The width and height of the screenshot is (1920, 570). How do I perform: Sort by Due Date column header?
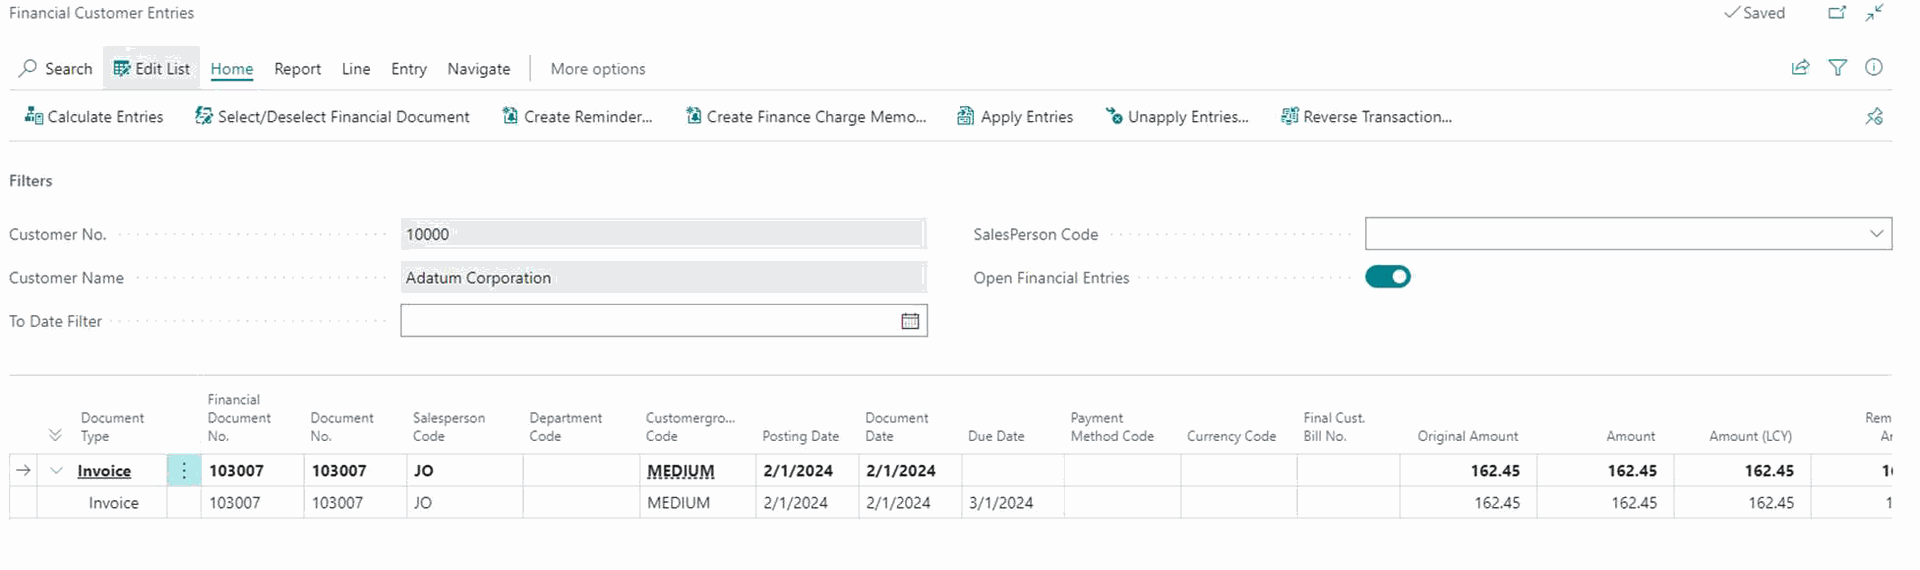point(996,436)
